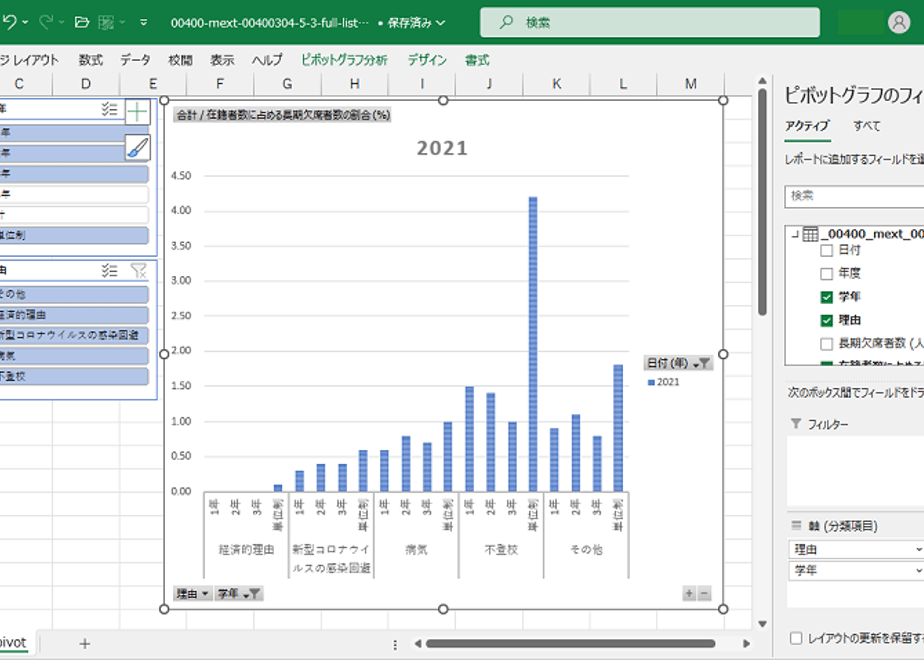Click the 経済的理由 axis category label

pos(246,550)
